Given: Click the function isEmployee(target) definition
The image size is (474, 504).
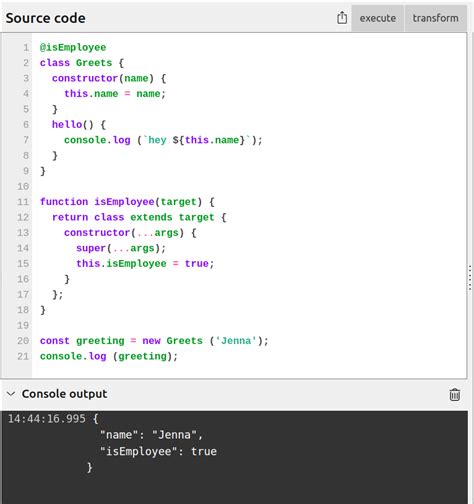Looking at the screenshot, I should pyautogui.click(x=127, y=202).
